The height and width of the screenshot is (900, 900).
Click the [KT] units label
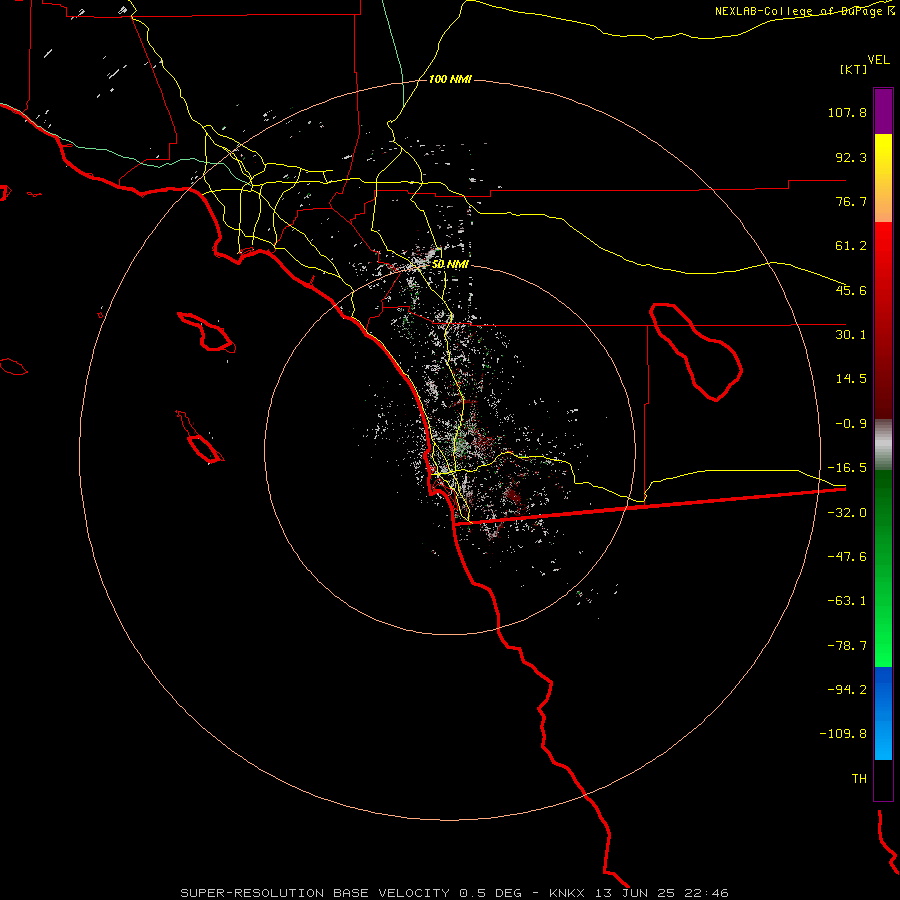tap(854, 69)
